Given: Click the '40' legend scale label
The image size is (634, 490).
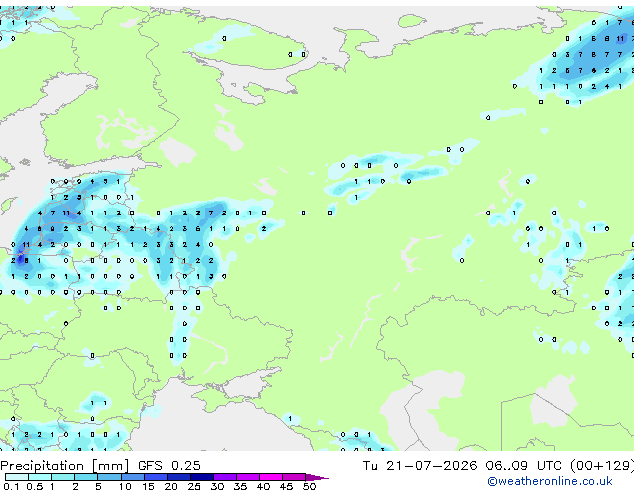Looking at the screenshot, I should (263, 486).
